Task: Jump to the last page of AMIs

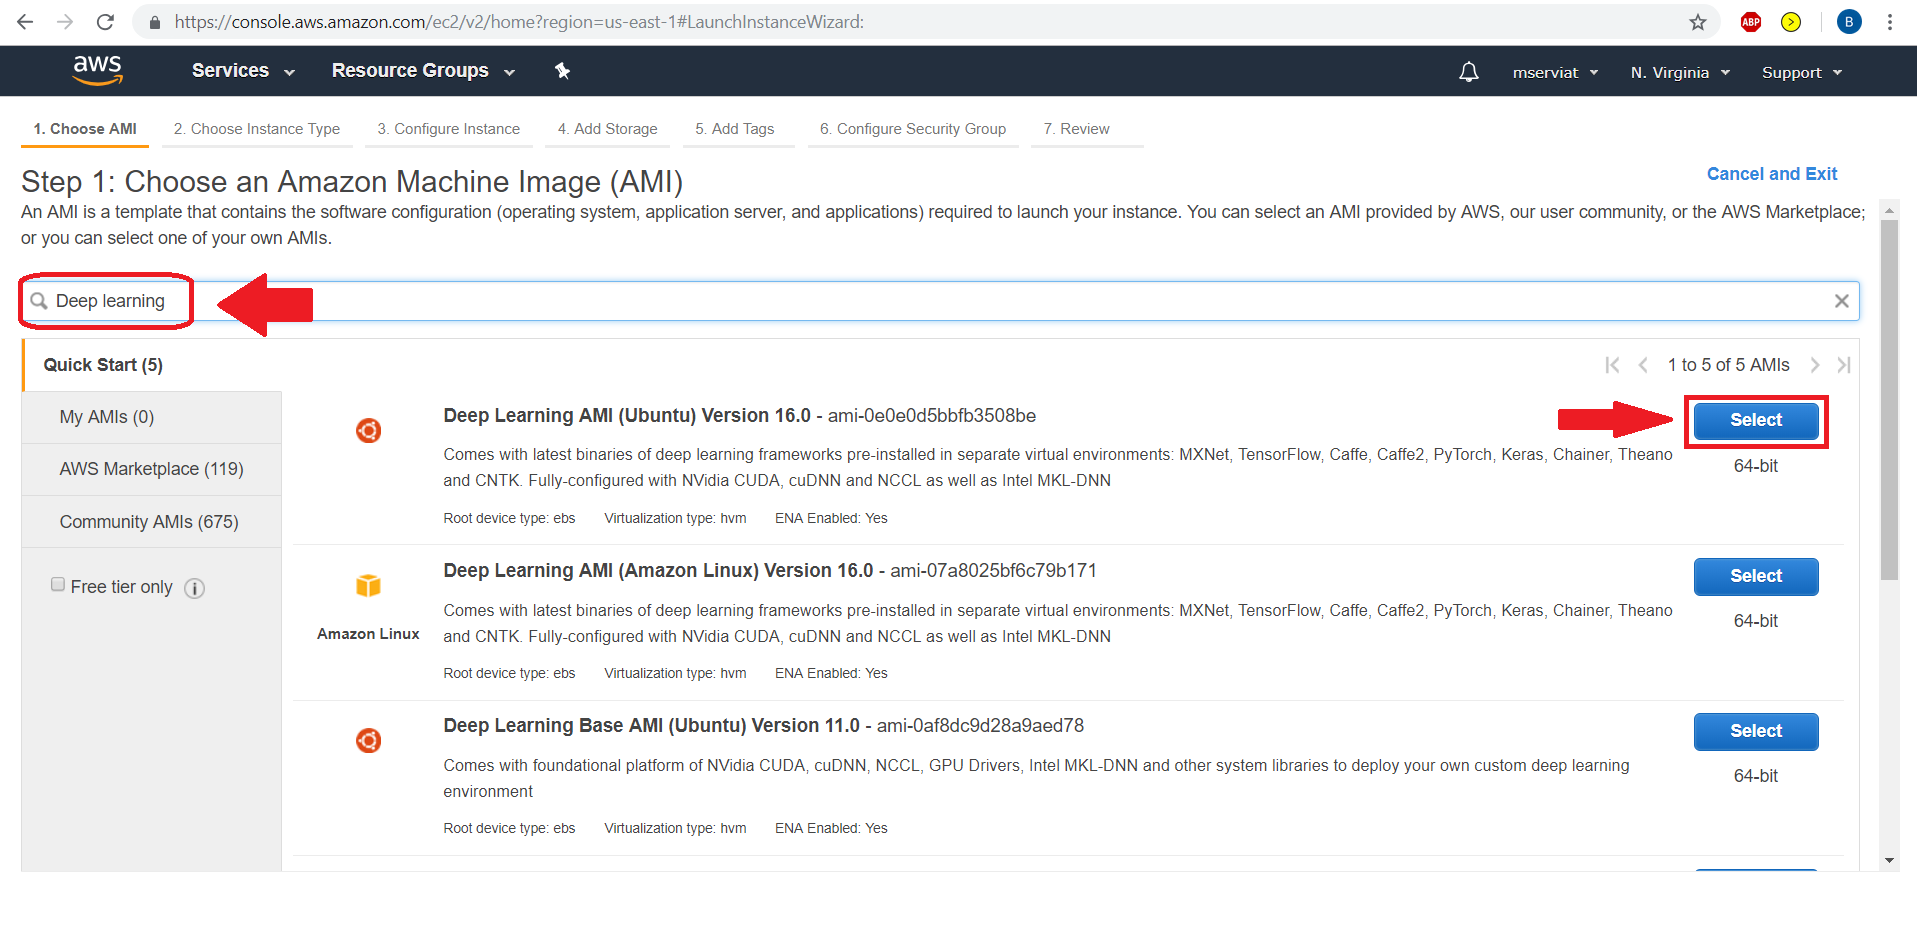Action: pos(1844,365)
